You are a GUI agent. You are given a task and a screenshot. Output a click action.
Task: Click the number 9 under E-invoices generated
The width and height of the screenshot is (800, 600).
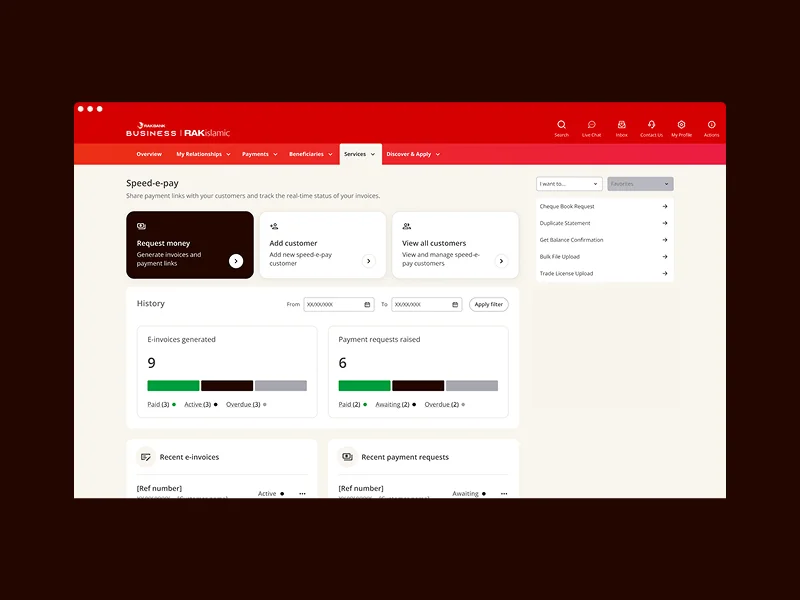pos(152,363)
